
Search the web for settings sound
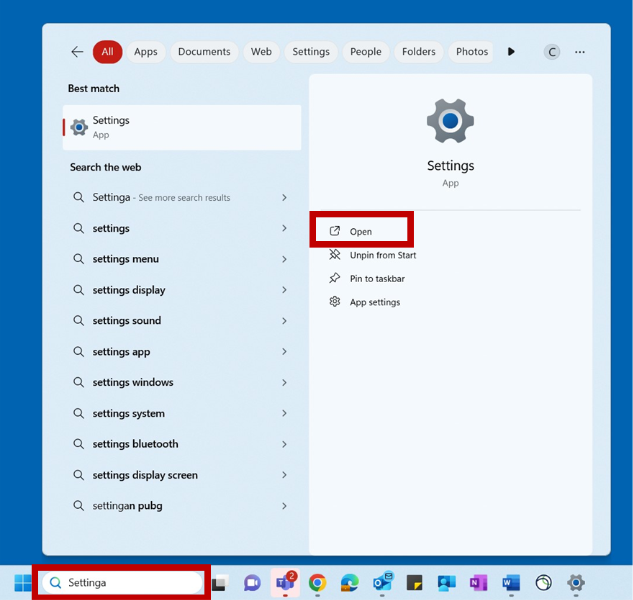(x=127, y=321)
